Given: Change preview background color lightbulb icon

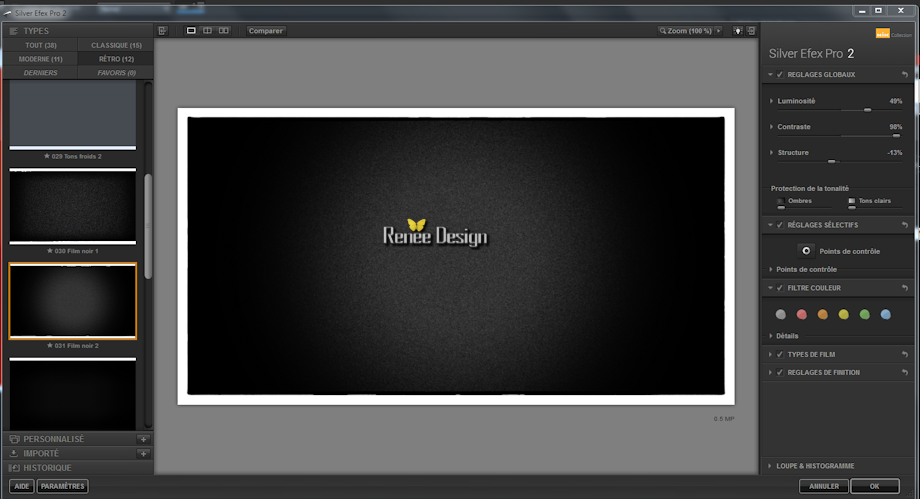Looking at the screenshot, I should [x=738, y=31].
